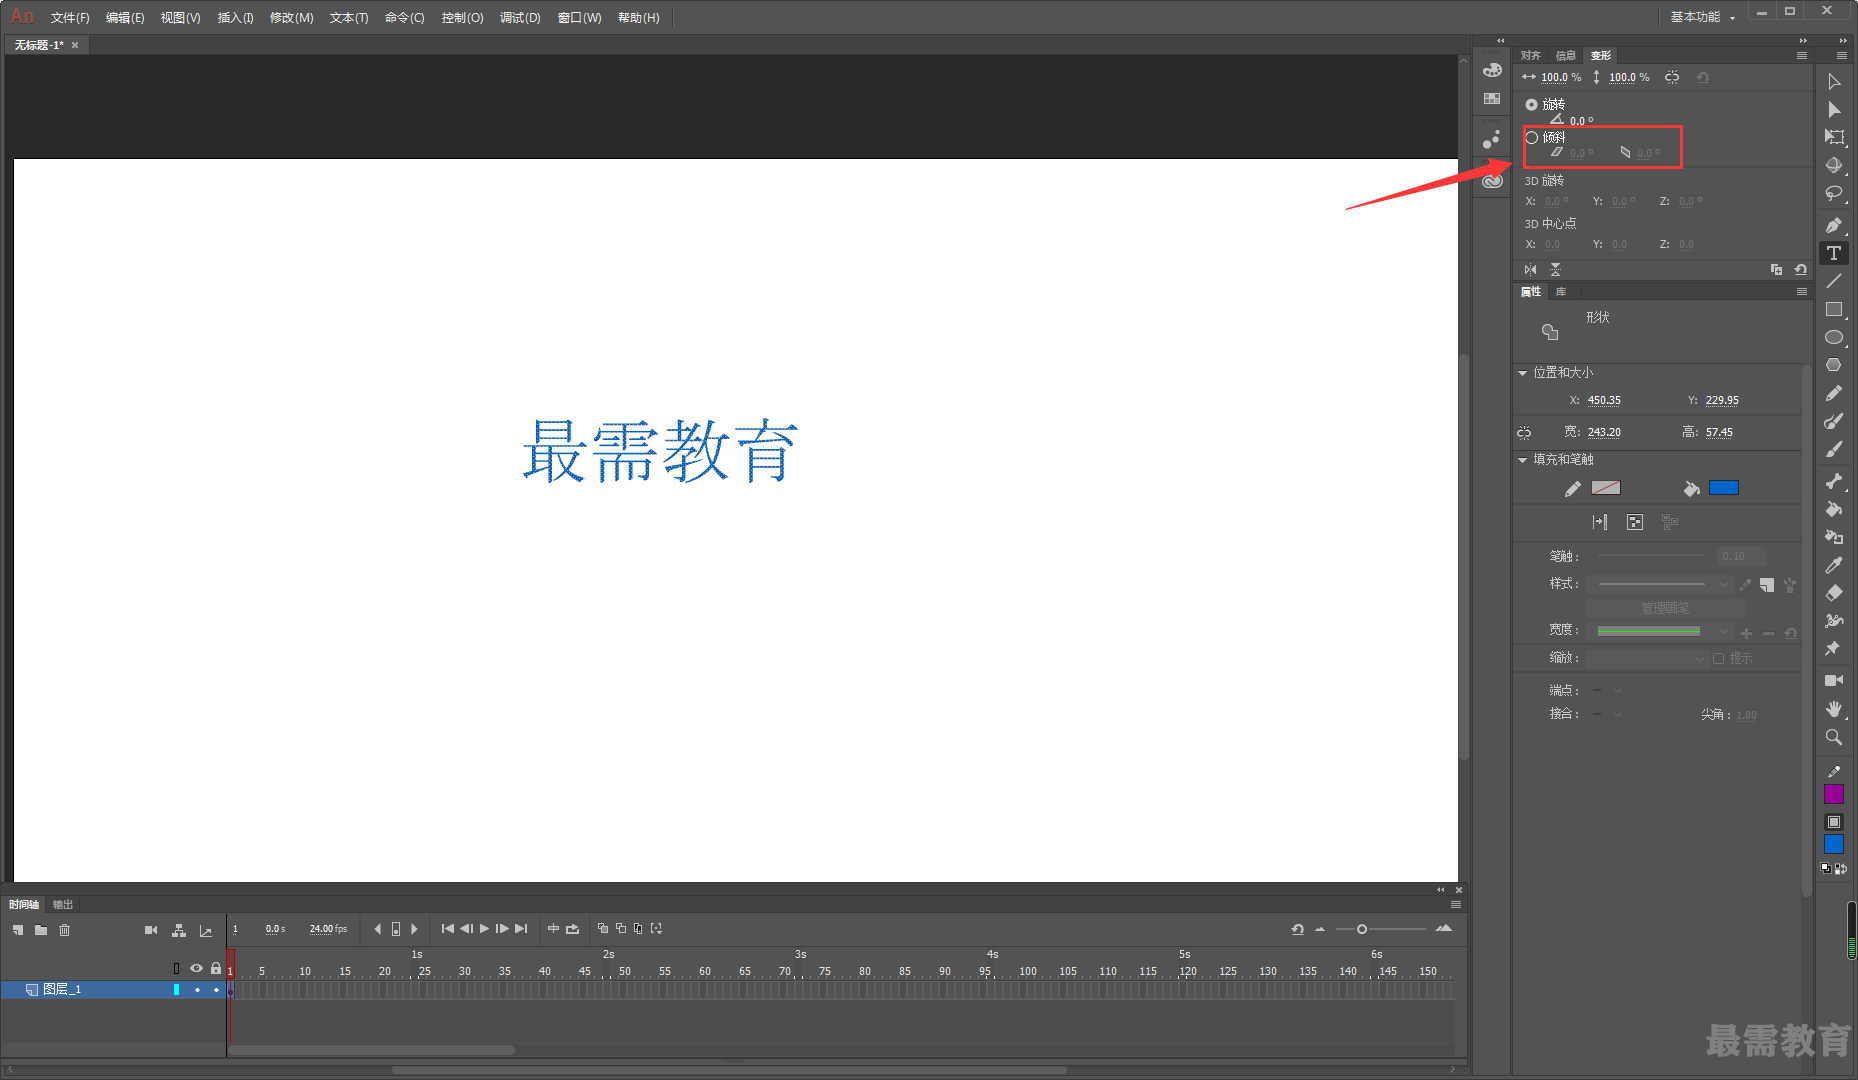1858x1080 pixels.
Task: Select the Ink Bottle tool
Action: (1834, 538)
